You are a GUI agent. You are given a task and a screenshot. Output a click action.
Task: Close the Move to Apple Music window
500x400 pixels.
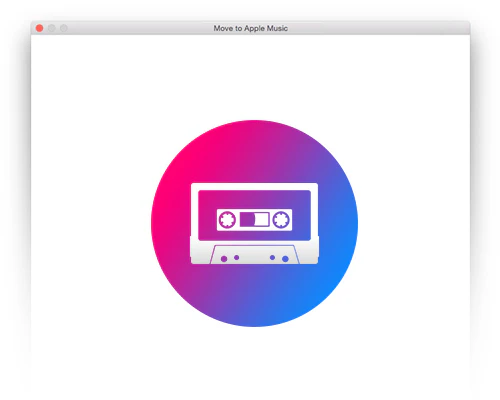39,28
